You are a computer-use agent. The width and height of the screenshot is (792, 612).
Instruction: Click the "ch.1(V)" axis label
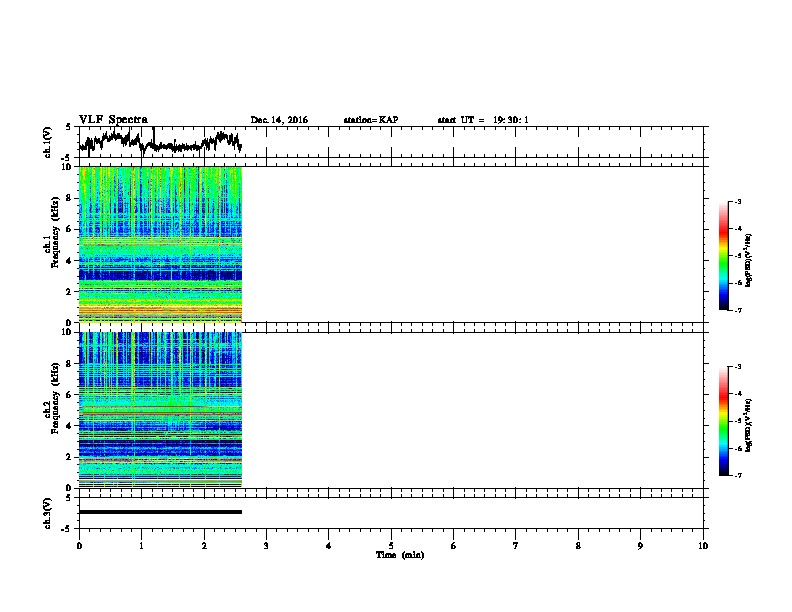[47, 142]
